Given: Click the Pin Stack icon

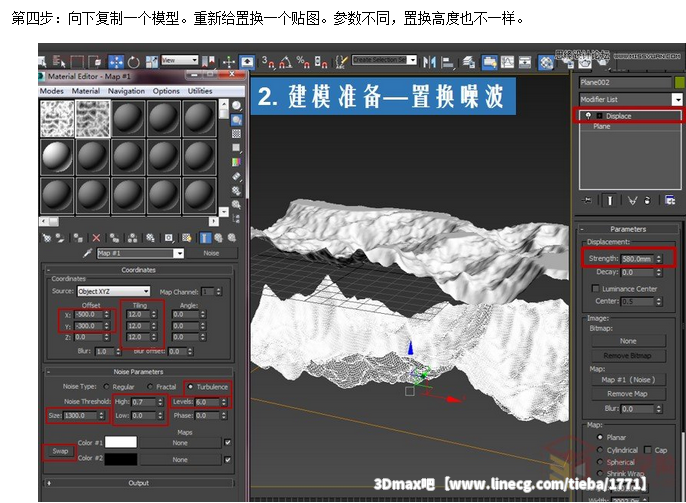Looking at the screenshot, I should [587, 200].
